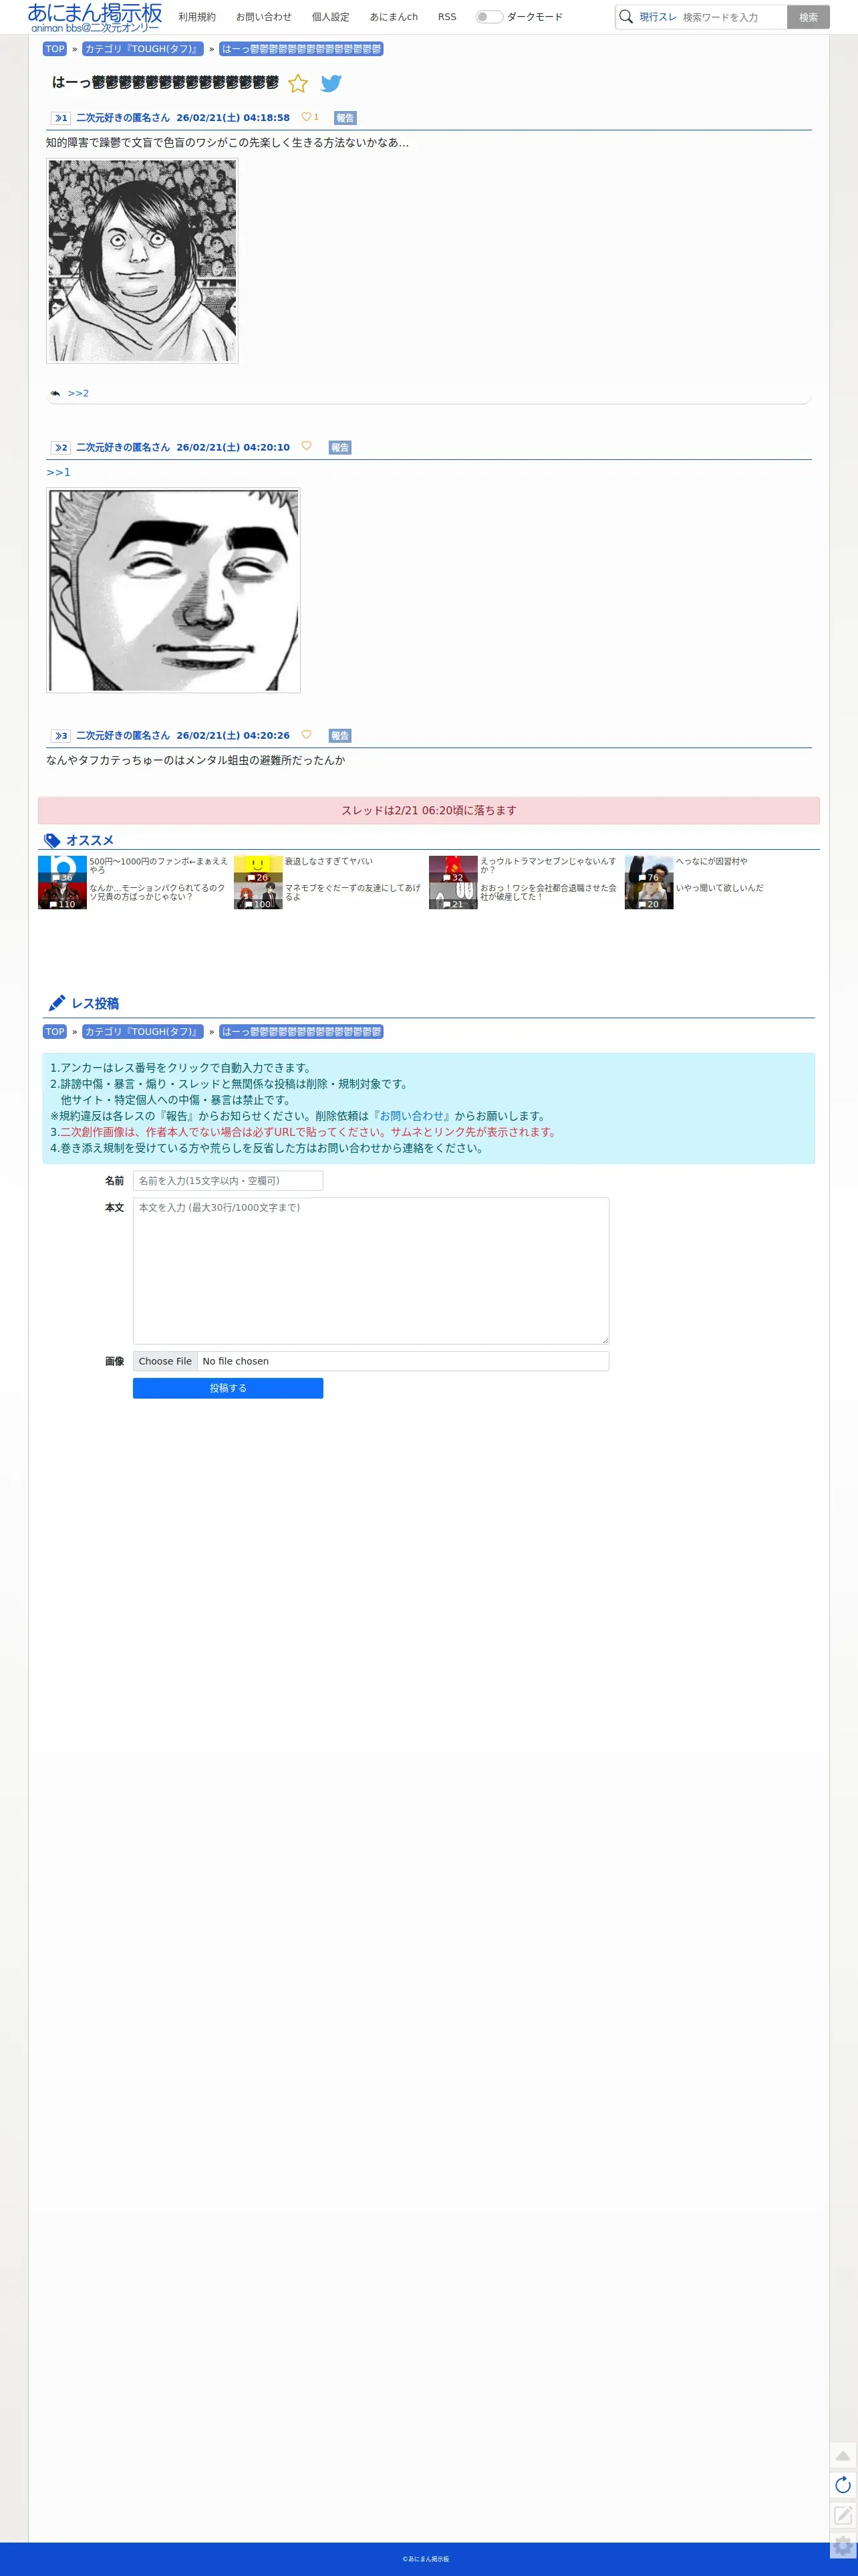Image resolution: width=858 pixels, height=2576 pixels.
Task: Open the 個人設定 menu item
Action: coord(331,17)
